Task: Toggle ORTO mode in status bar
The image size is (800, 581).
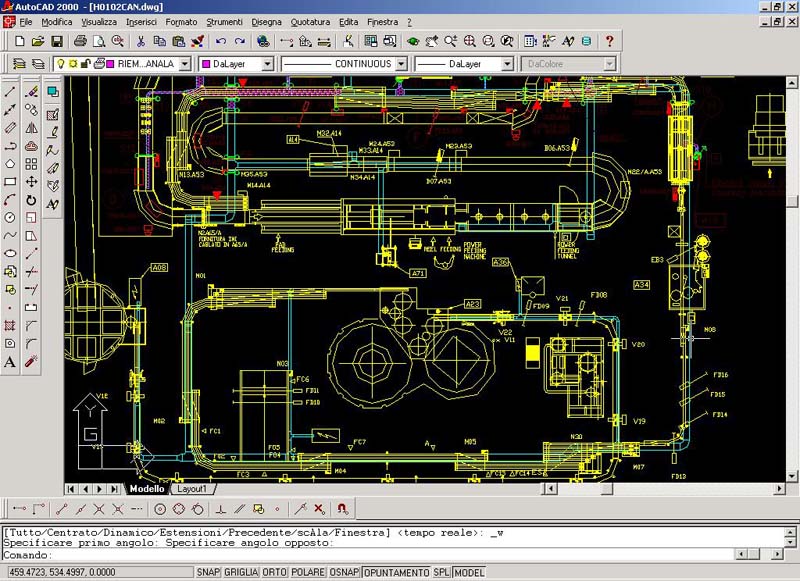Action: (x=274, y=572)
